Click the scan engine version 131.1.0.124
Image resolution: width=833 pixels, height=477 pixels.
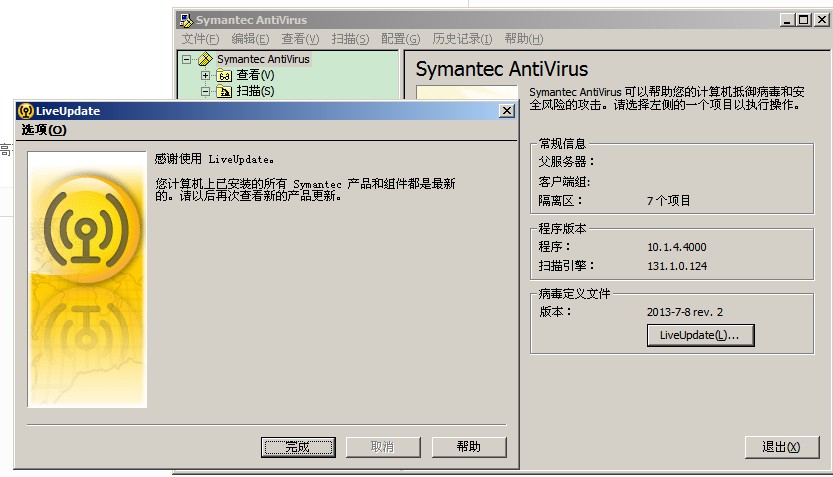coord(677,266)
